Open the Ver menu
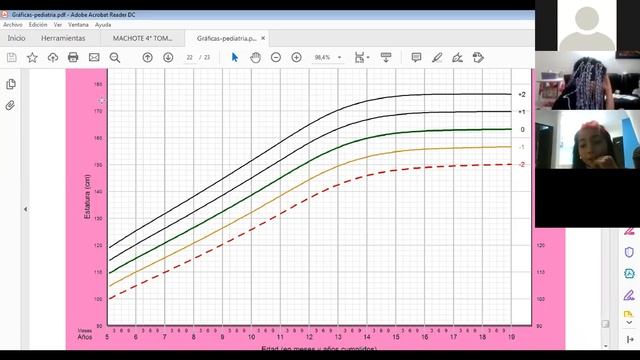This screenshot has width=640, height=360. pyautogui.click(x=58, y=25)
